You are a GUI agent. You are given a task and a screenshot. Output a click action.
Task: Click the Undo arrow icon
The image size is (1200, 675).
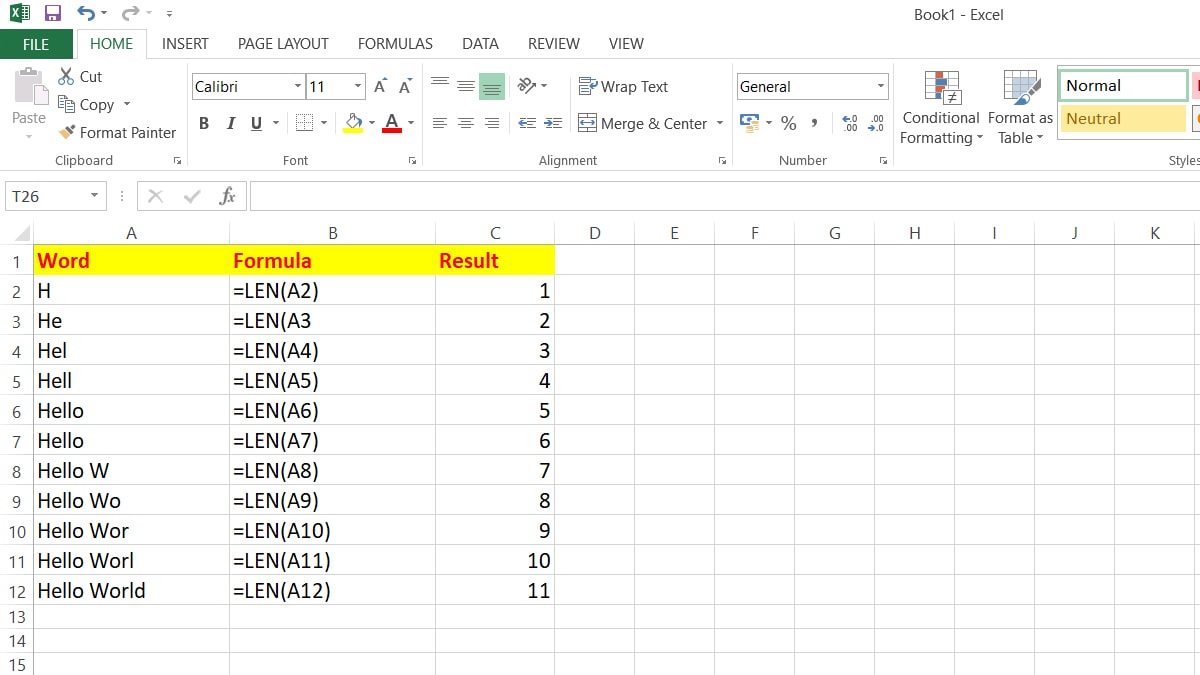click(x=86, y=14)
